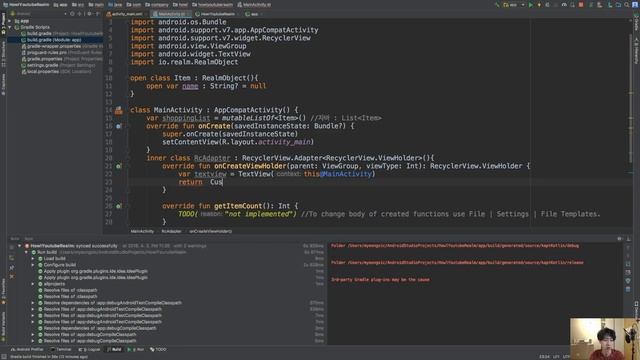The image size is (640, 360).
Task: Switch to HowlYoutubeRealm gradle editor tab
Action: point(218,14)
